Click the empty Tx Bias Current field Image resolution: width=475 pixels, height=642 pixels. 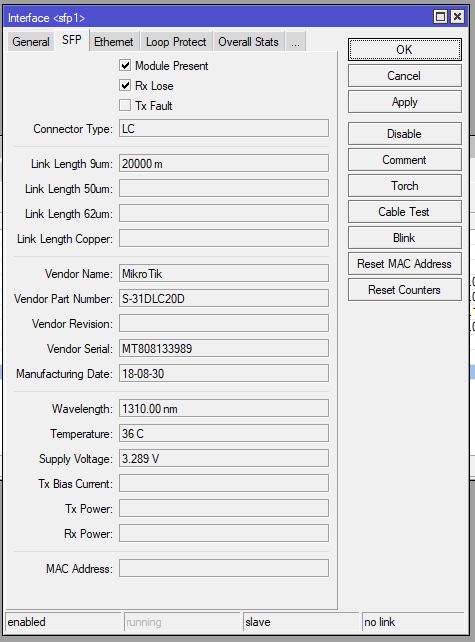pos(224,484)
